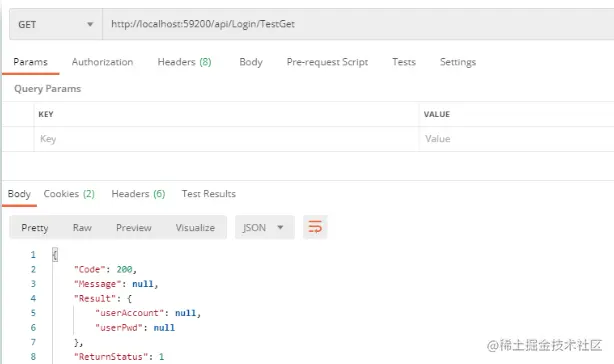Open the Test Results tab

[x=209, y=194]
